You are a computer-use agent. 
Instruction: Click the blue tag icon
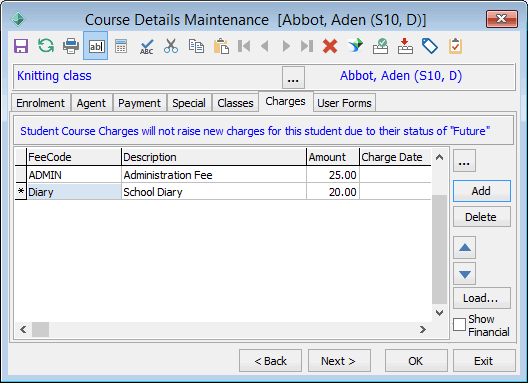click(430, 46)
